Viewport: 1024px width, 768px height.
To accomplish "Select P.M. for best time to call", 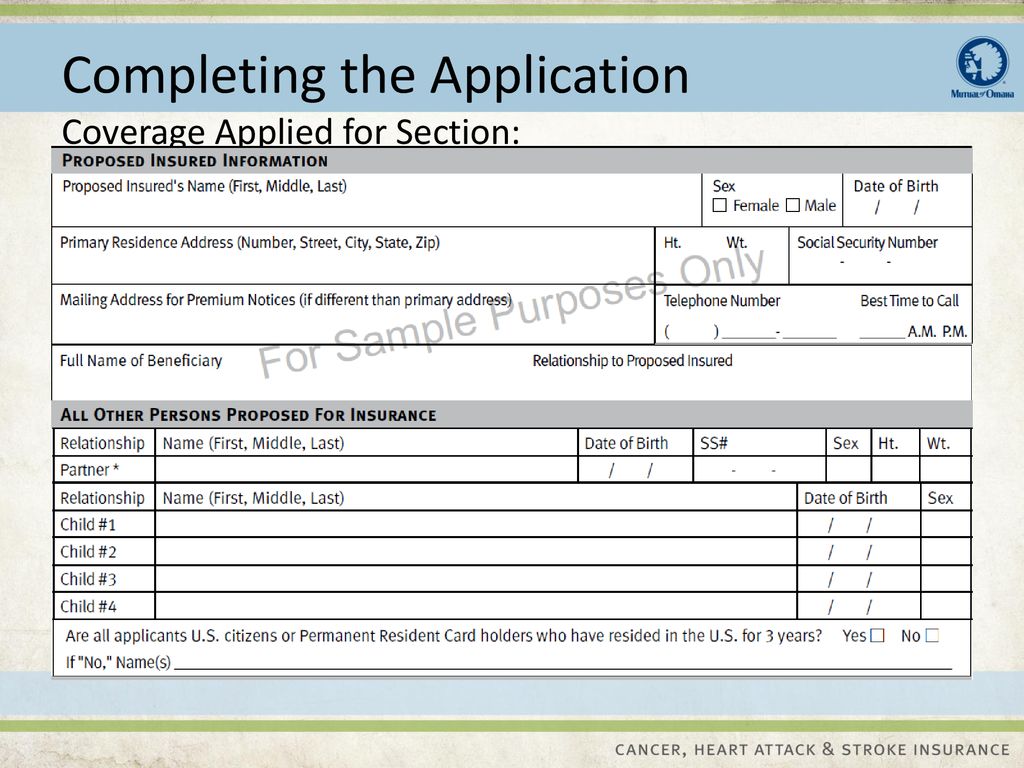I will pyautogui.click(x=954, y=332).
